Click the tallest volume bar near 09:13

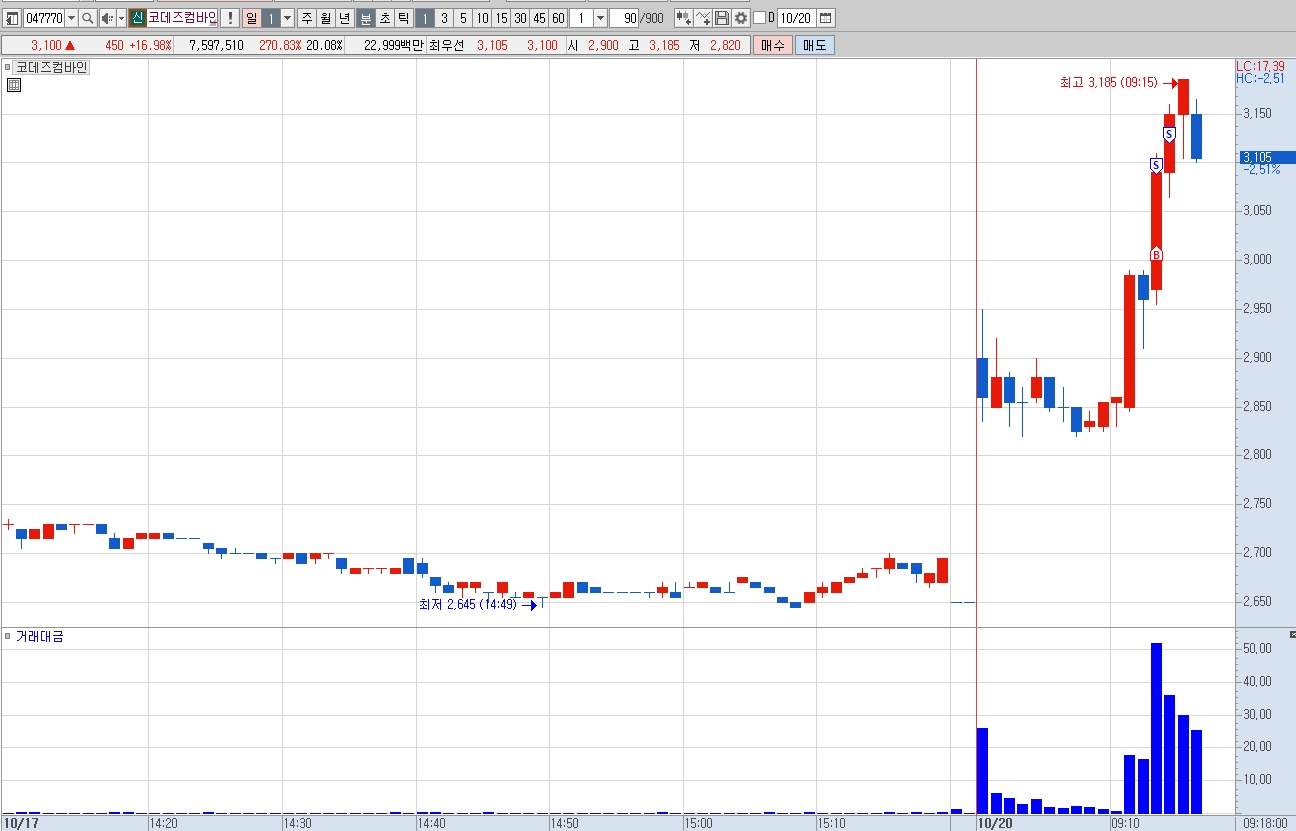[1156, 728]
